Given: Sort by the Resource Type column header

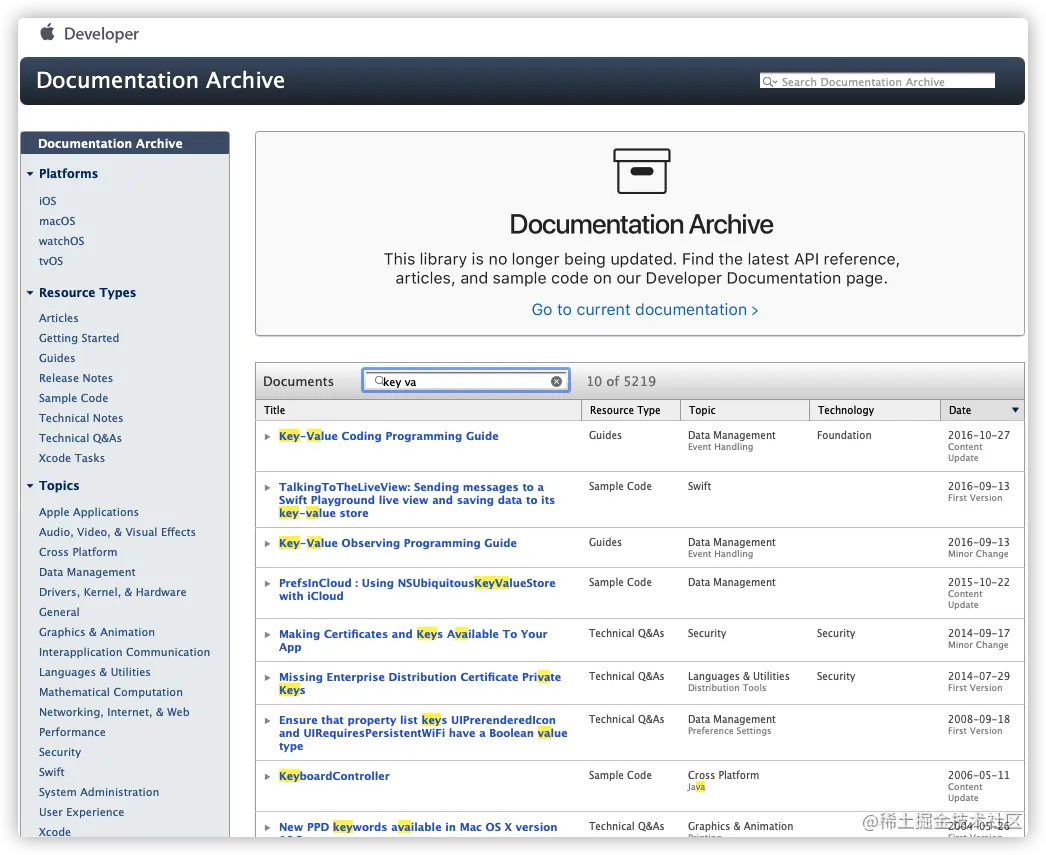Looking at the screenshot, I should pyautogui.click(x=630, y=410).
